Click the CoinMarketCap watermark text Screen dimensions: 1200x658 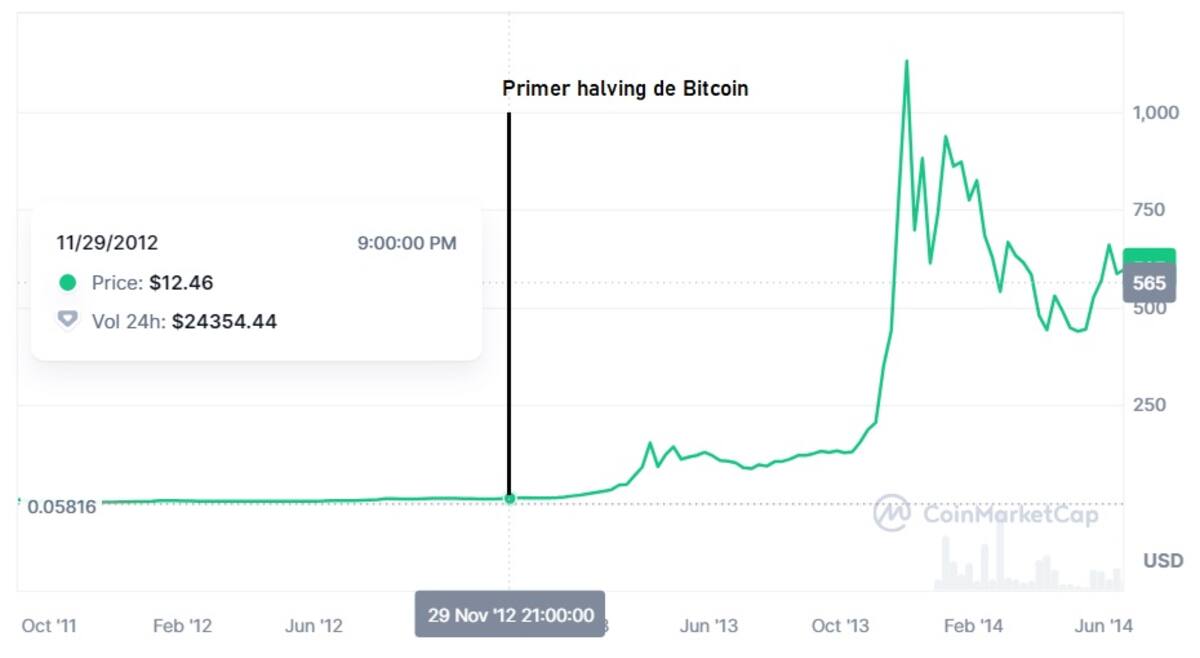[1009, 515]
